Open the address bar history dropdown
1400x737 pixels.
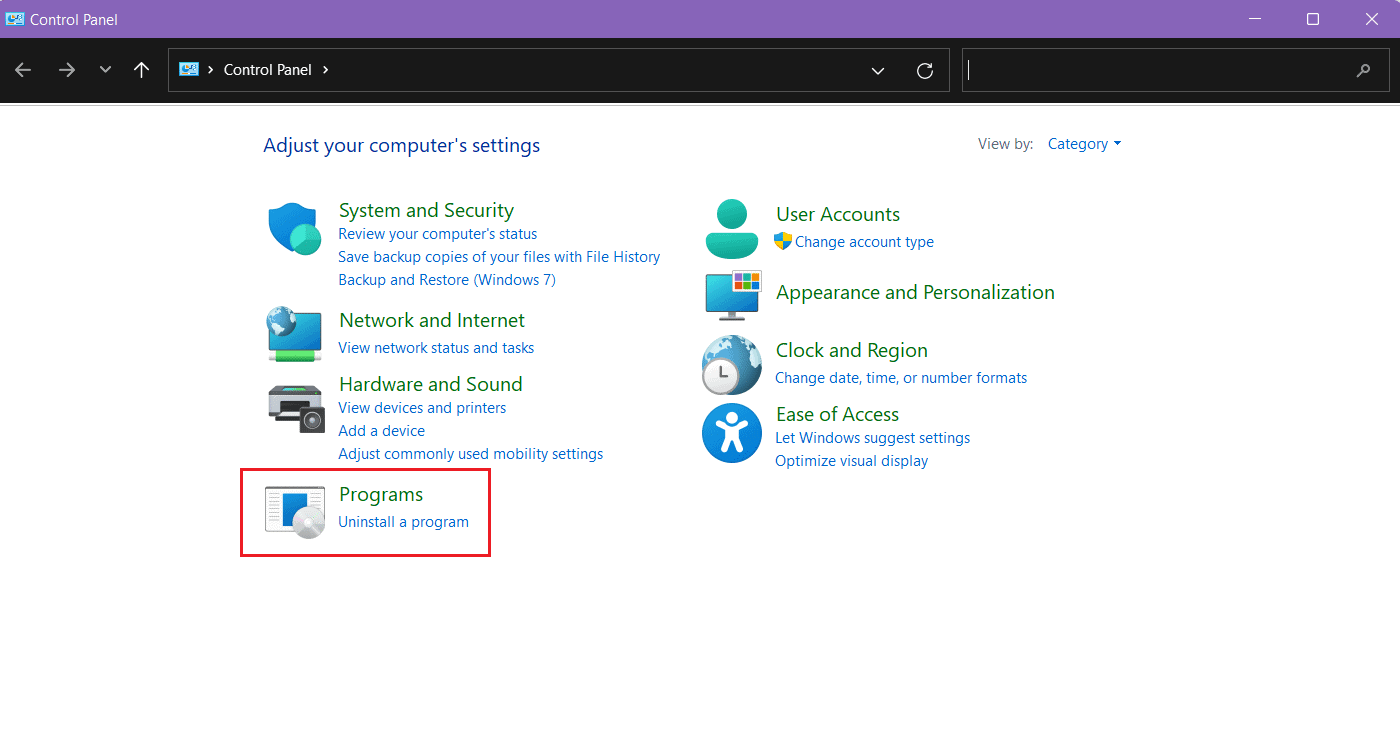click(x=878, y=70)
